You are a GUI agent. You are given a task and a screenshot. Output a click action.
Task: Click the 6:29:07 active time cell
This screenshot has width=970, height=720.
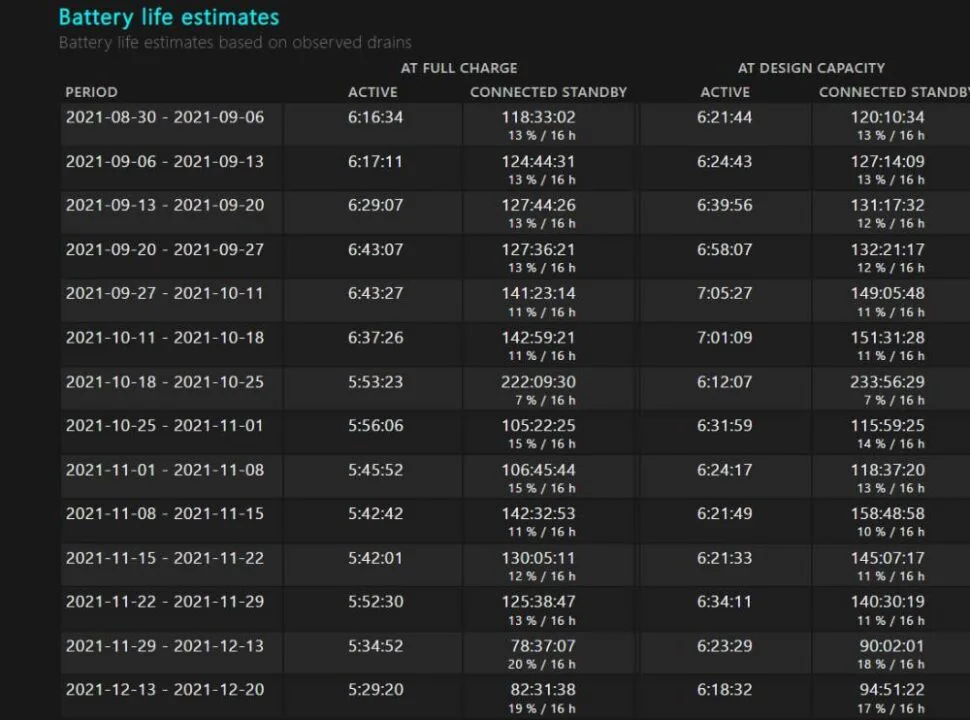click(376, 205)
